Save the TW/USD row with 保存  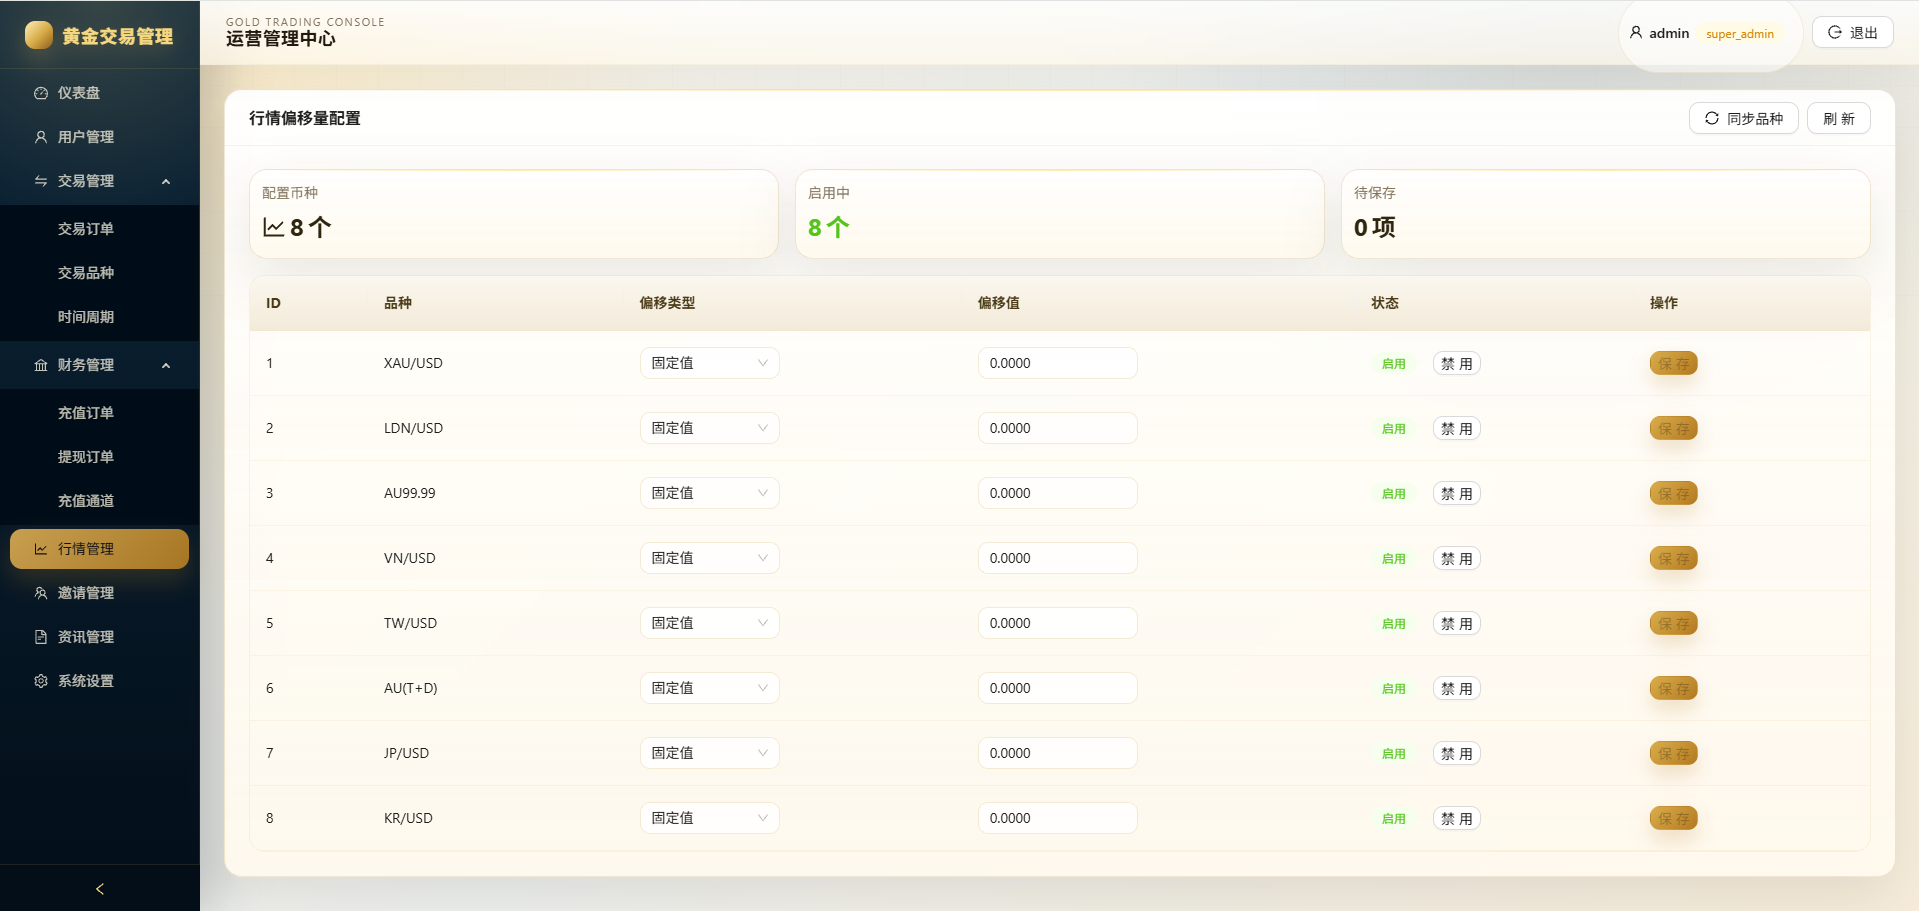click(x=1674, y=623)
